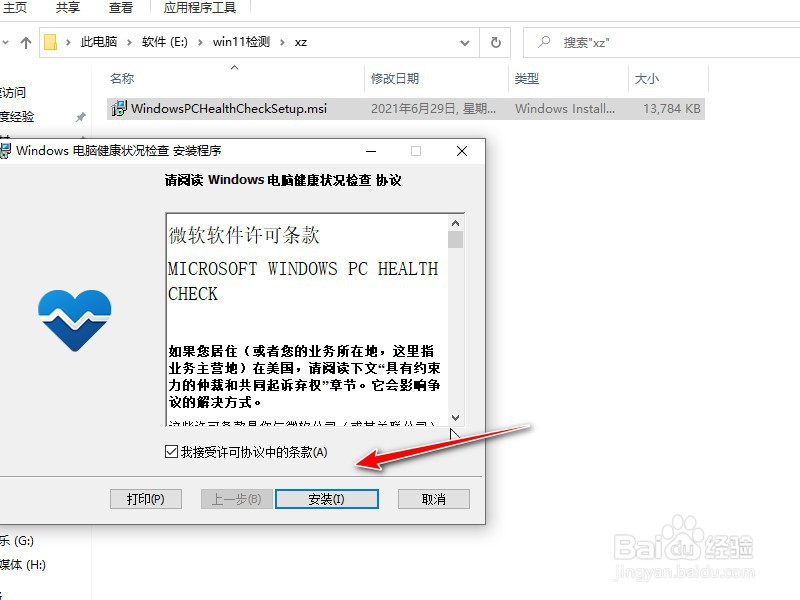This screenshot has width=800, height=600.
Task: Click xz in the address path
Action: tap(301, 42)
